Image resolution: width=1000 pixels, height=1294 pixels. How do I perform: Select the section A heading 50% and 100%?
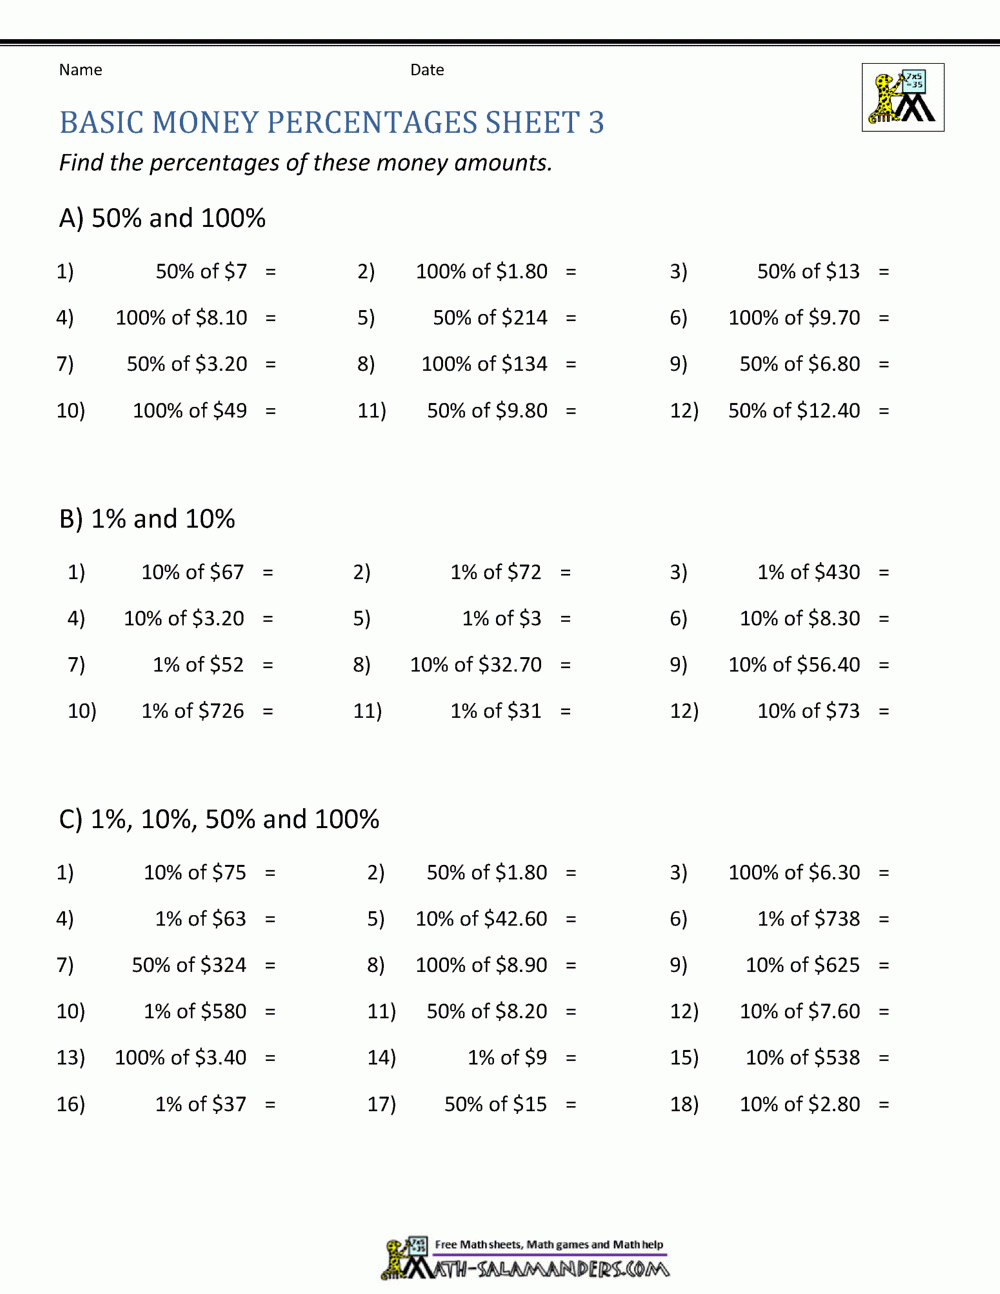coord(163,218)
